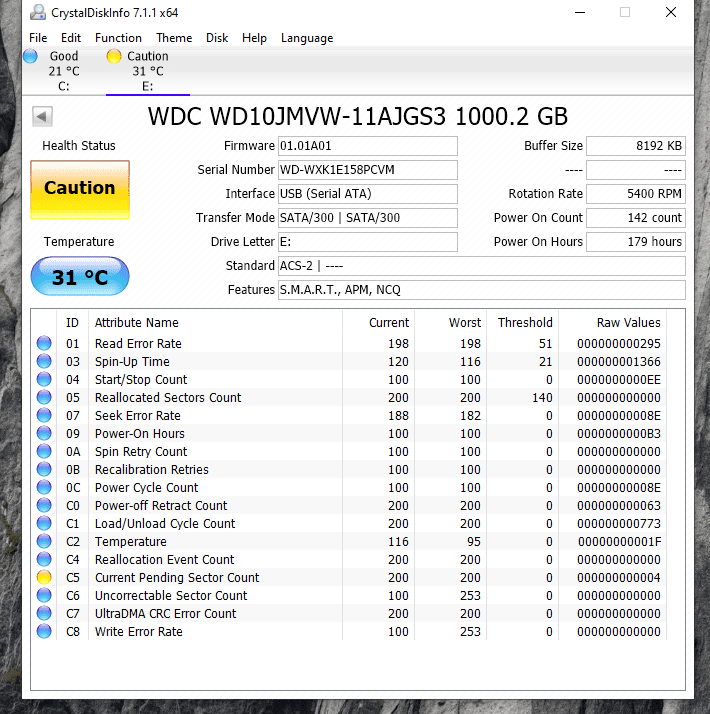Click the Raw Values column header
The width and height of the screenshot is (710, 714).
point(628,322)
